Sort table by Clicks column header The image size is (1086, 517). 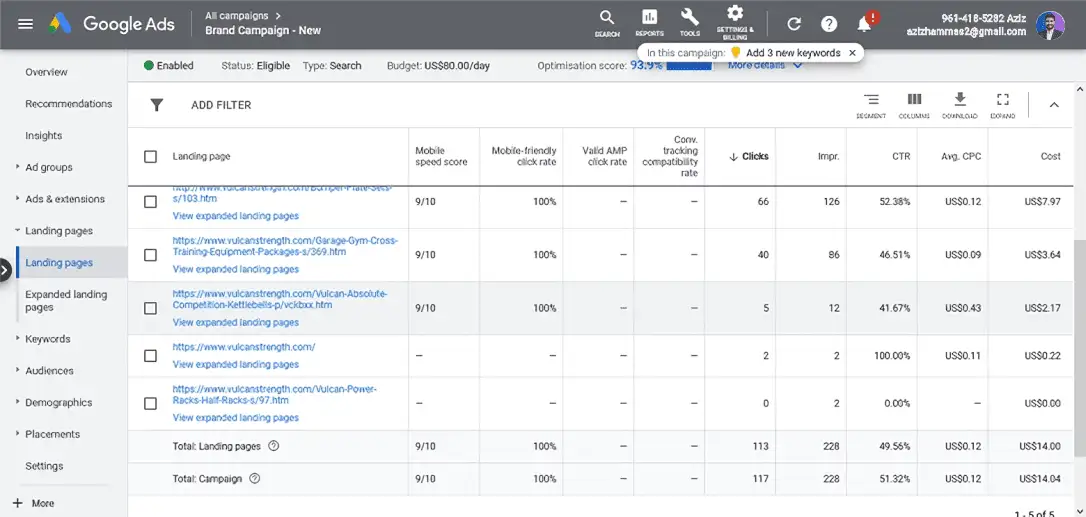[x=755, y=156]
